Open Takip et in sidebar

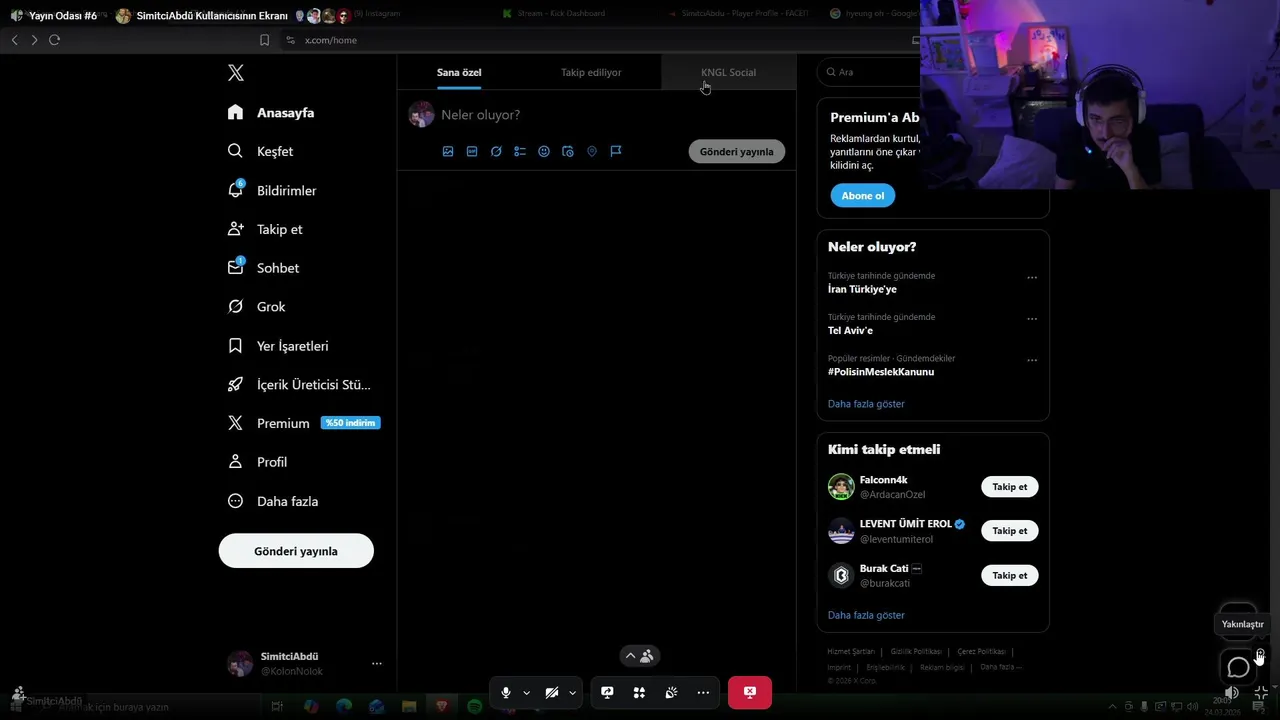click(265, 229)
